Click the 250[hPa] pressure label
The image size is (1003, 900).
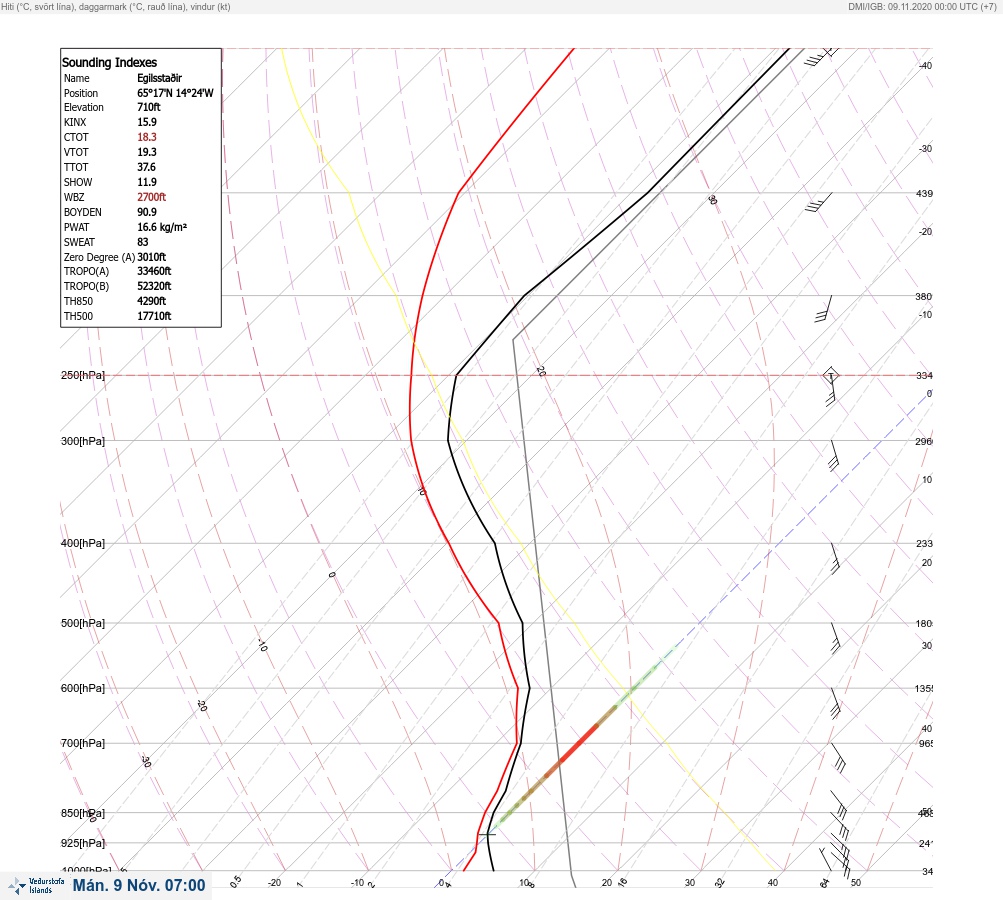(83, 375)
